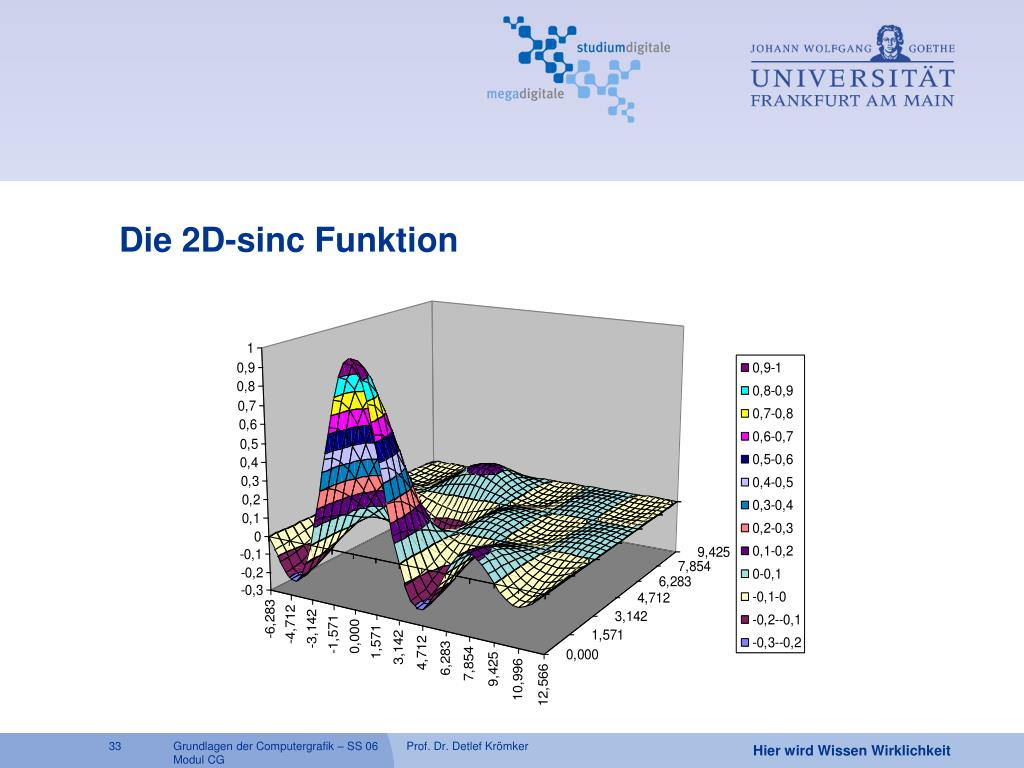Click horizontal axis label 10,996

[519, 679]
